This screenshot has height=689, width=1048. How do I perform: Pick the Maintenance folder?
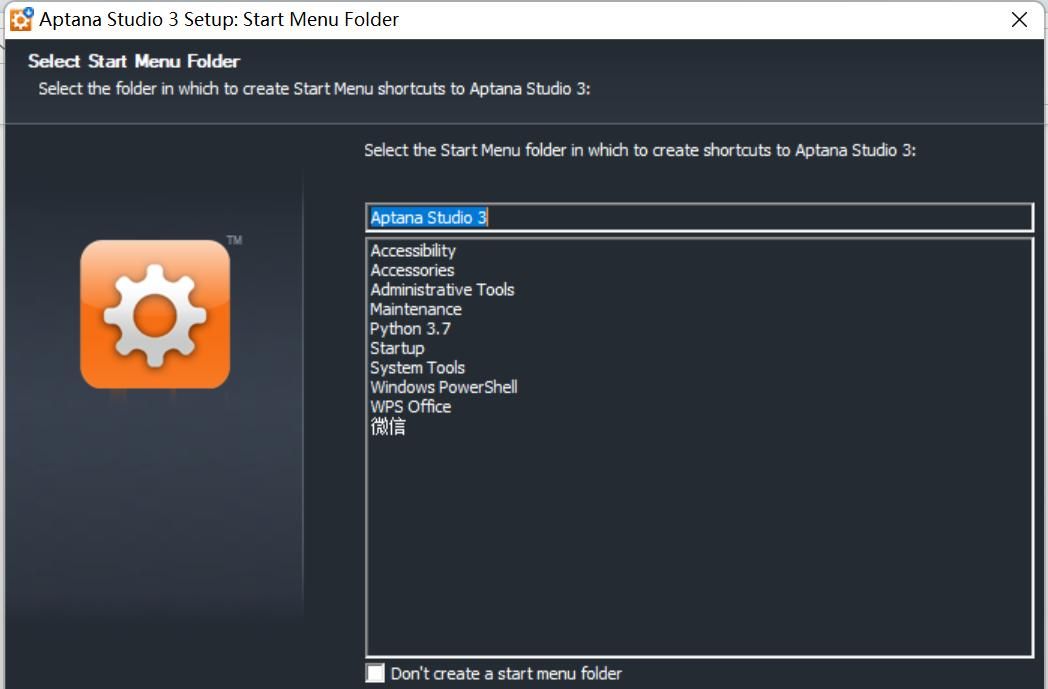(x=416, y=309)
